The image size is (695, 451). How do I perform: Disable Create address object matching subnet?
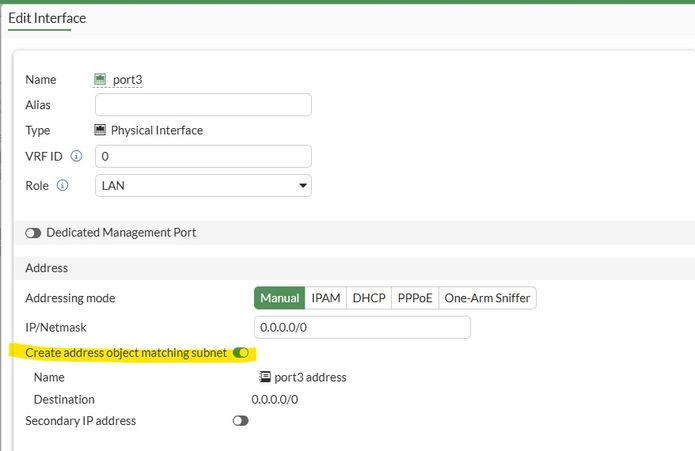point(240,353)
